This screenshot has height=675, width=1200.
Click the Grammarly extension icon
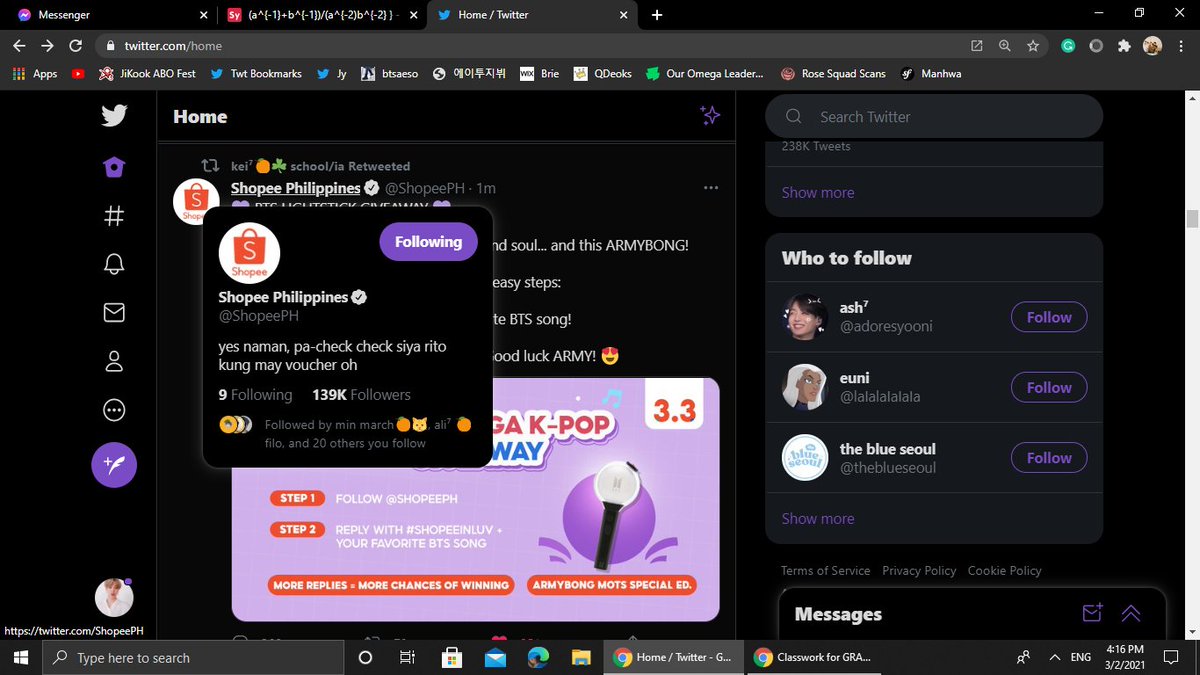coord(1068,45)
